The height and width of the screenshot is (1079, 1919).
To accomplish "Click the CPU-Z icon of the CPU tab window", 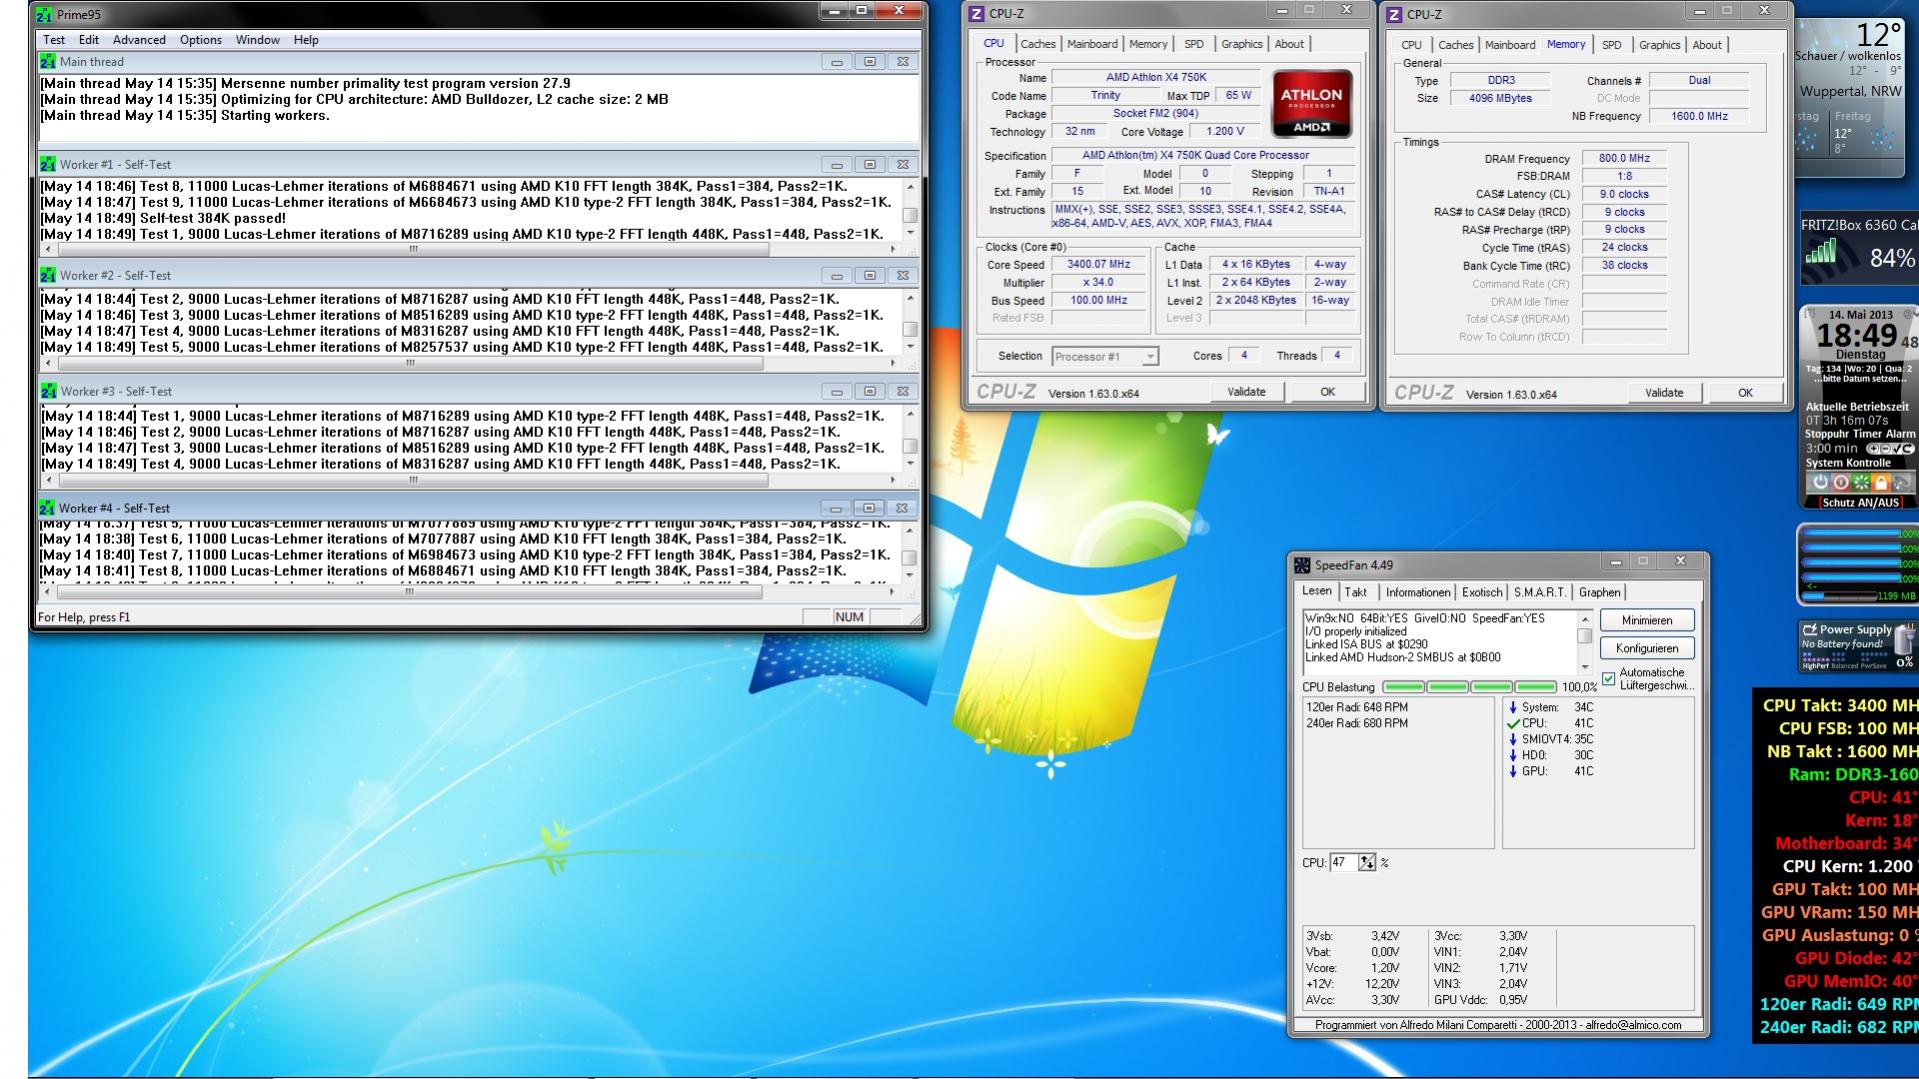I will [977, 14].
